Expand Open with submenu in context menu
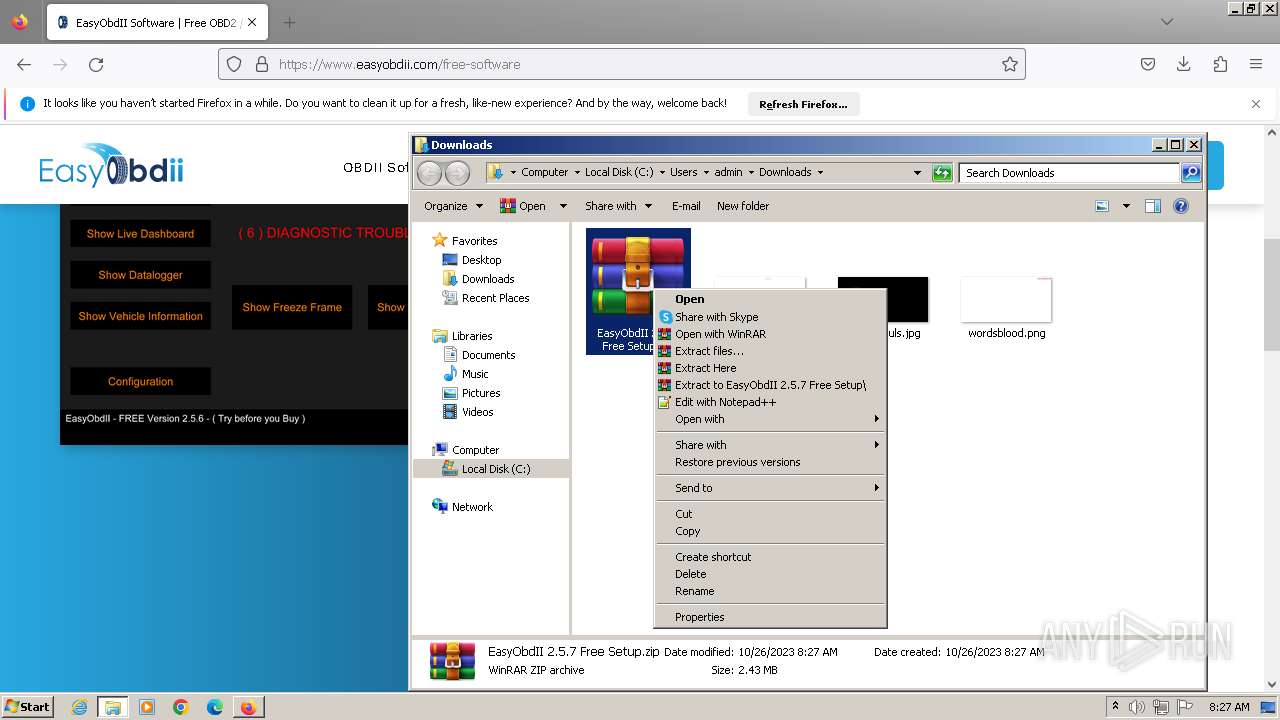Viewport: 1280px width, 720px height. click(x=770, y=419)
